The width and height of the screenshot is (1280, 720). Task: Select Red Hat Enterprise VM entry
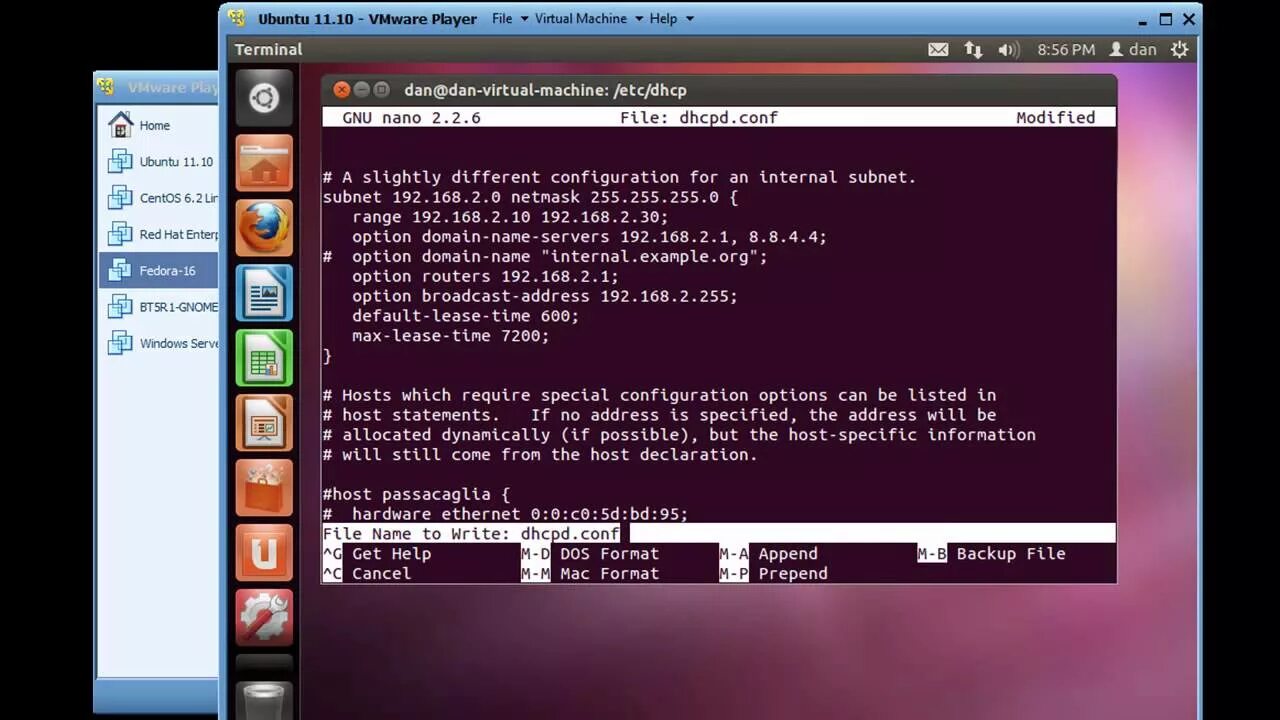[158, 234]
